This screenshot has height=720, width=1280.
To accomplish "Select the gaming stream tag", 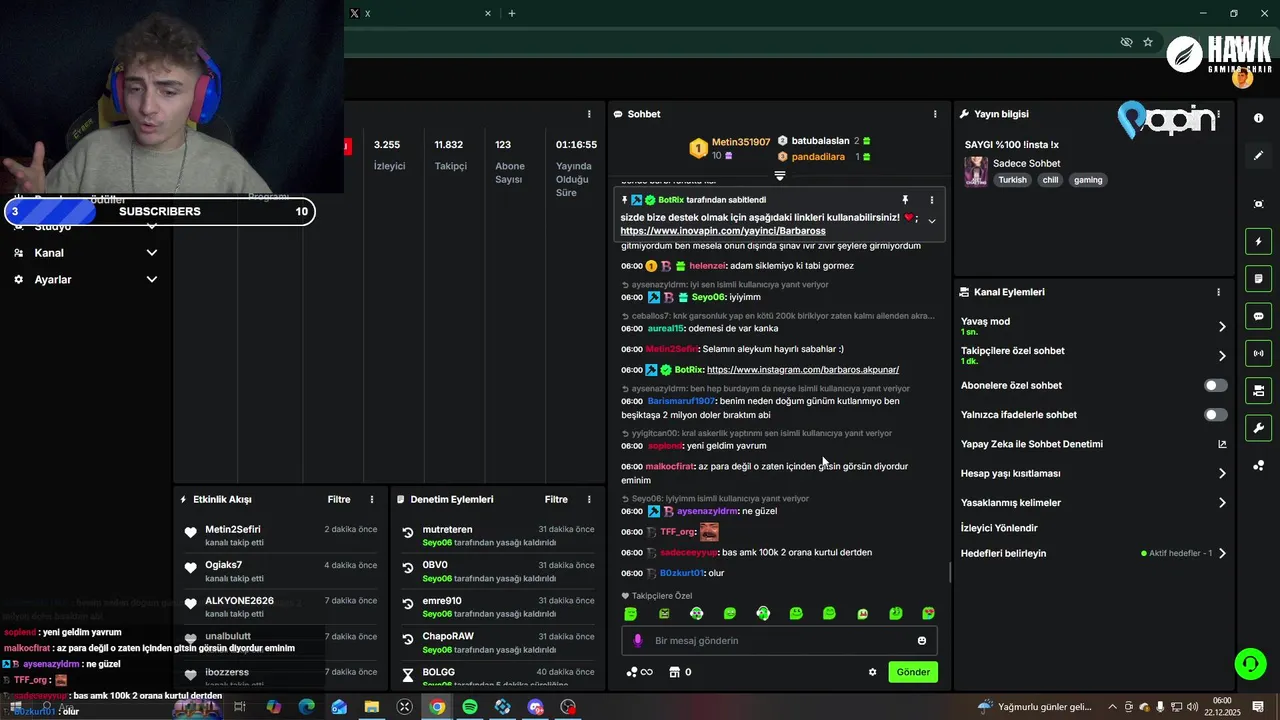I will 1088,180.
